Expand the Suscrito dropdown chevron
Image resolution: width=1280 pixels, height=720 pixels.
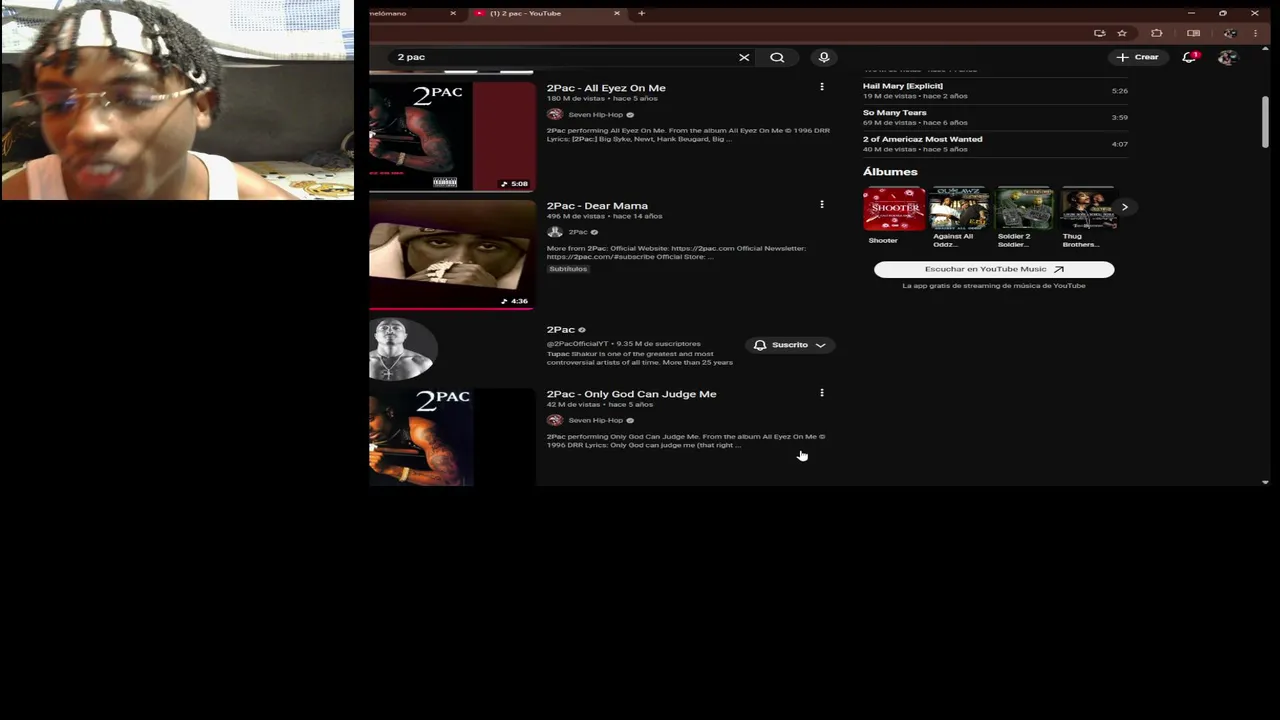(820, 345)
